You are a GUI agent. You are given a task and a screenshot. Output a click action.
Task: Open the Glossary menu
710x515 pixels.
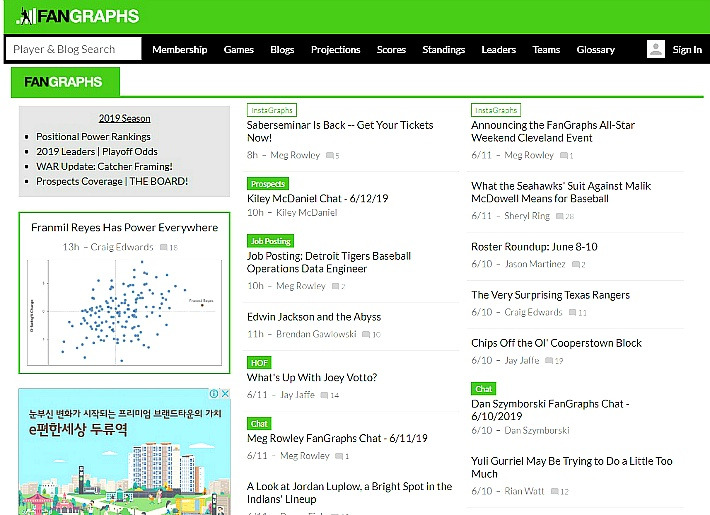[595, 49]
